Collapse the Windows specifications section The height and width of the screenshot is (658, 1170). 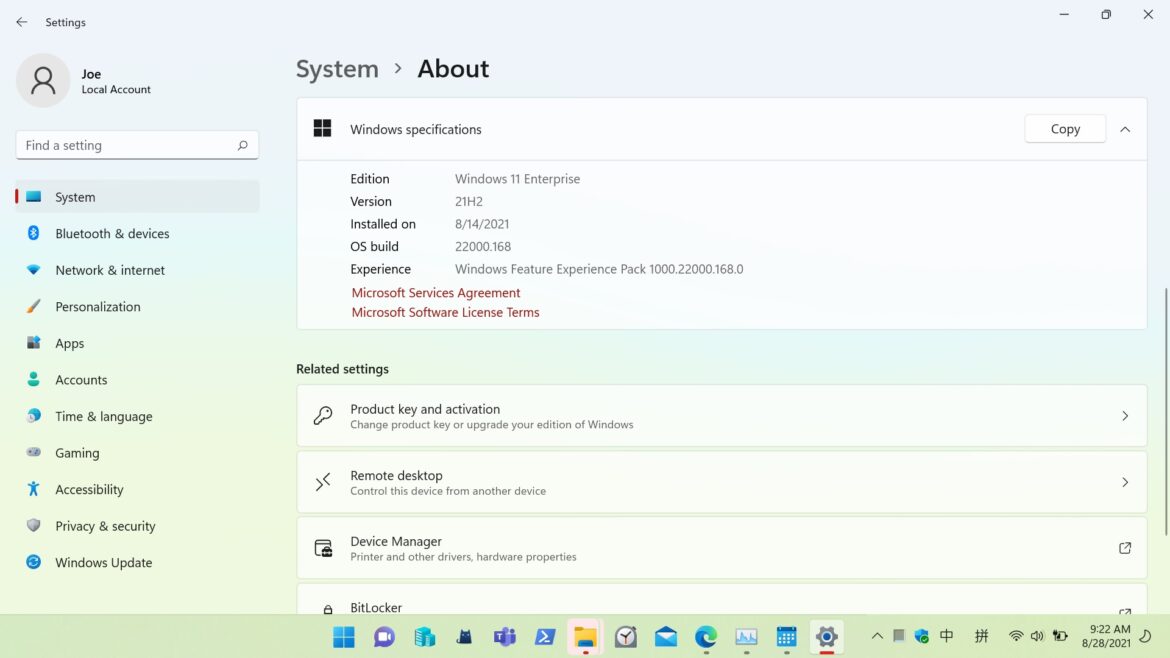point(1125,129)
